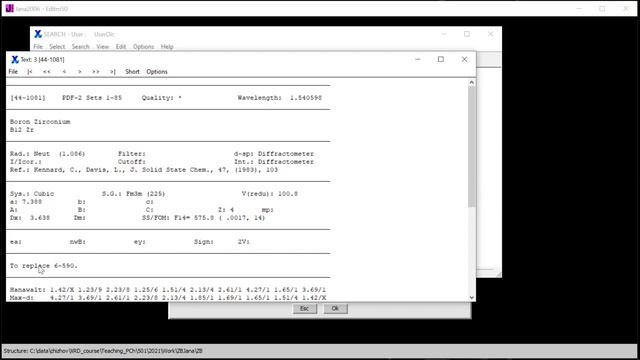This screenshot has width=640, height=360.
Task: Click the 'Z: 4' text
Action: (226, 210)
